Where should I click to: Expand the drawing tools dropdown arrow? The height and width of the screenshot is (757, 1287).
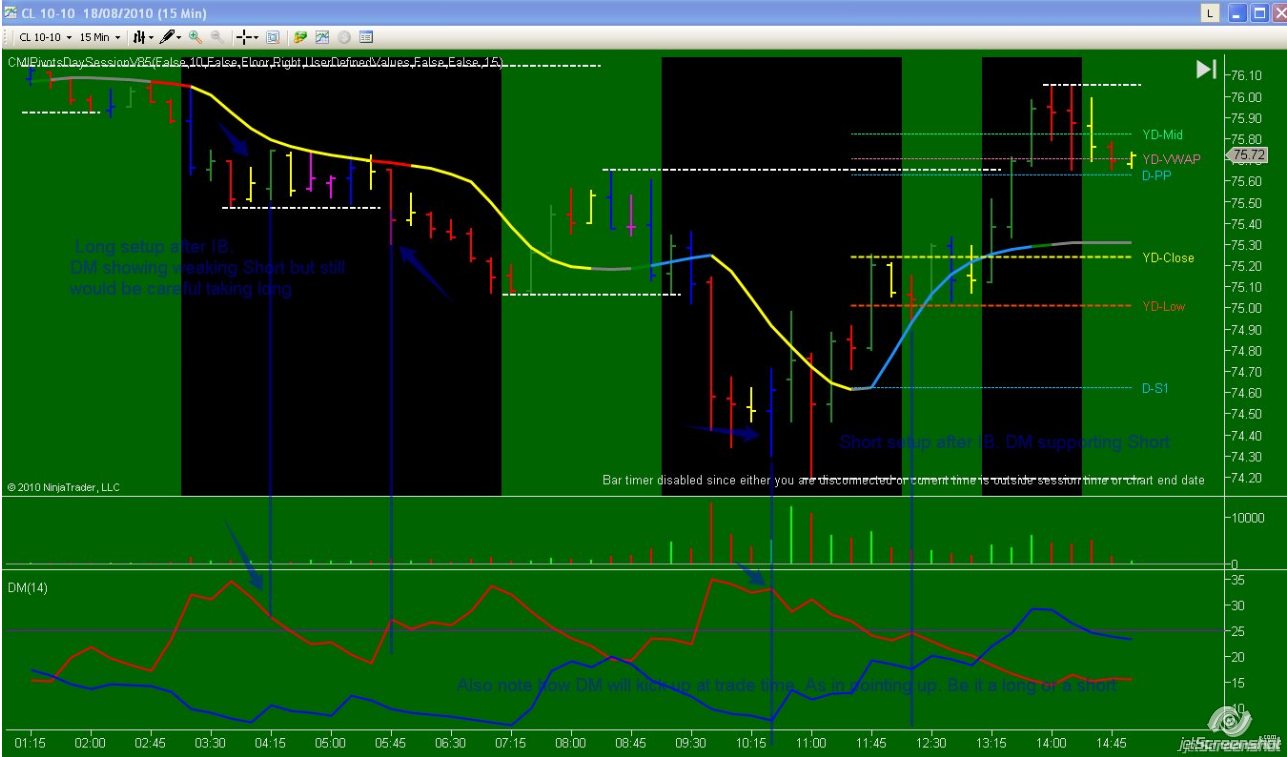coord(179,37)
